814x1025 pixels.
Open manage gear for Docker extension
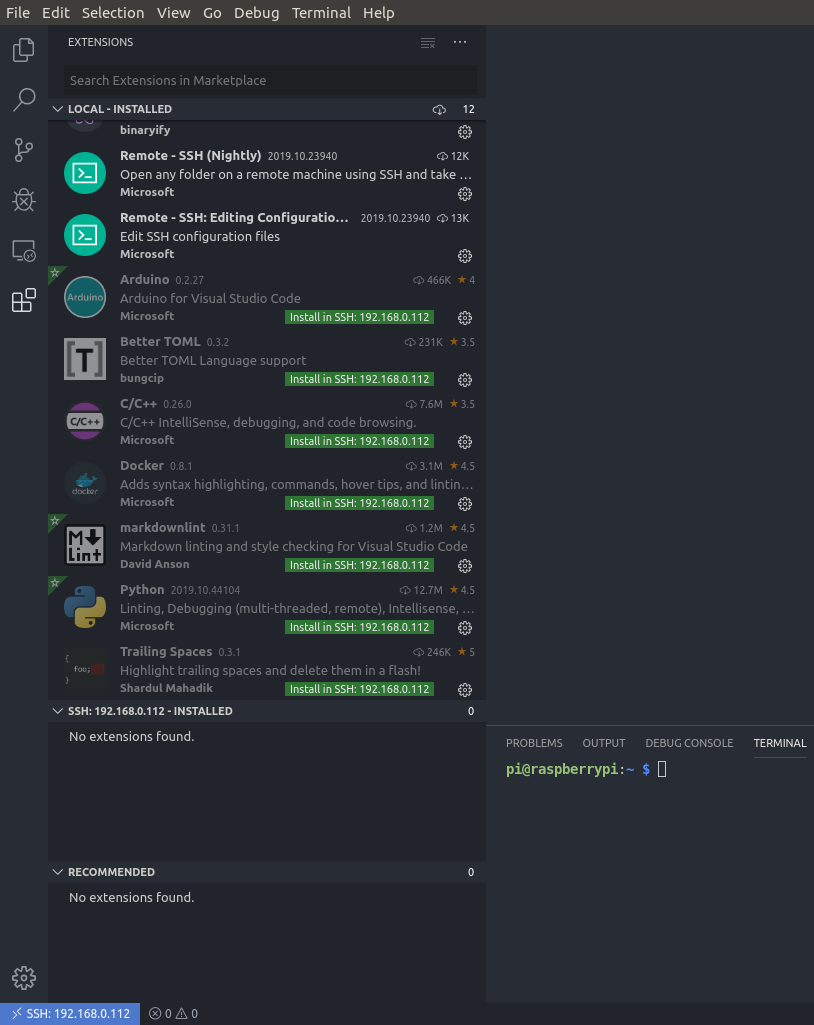click(465, 504)
